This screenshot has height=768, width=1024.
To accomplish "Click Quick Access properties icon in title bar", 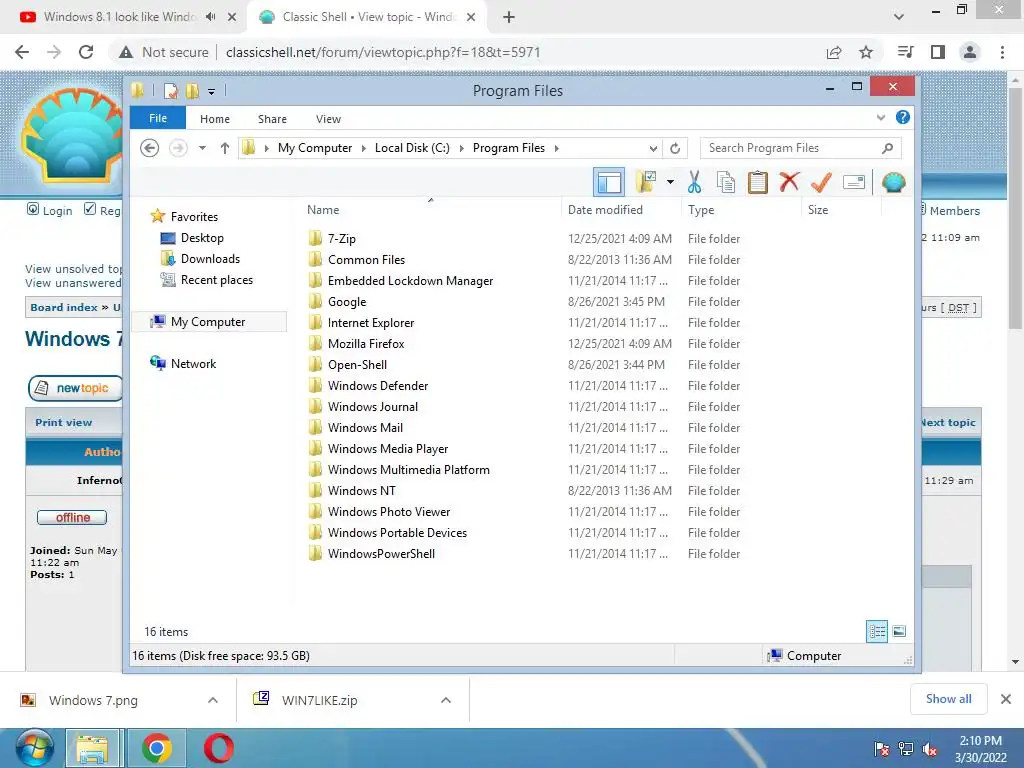I will point(170,91).
